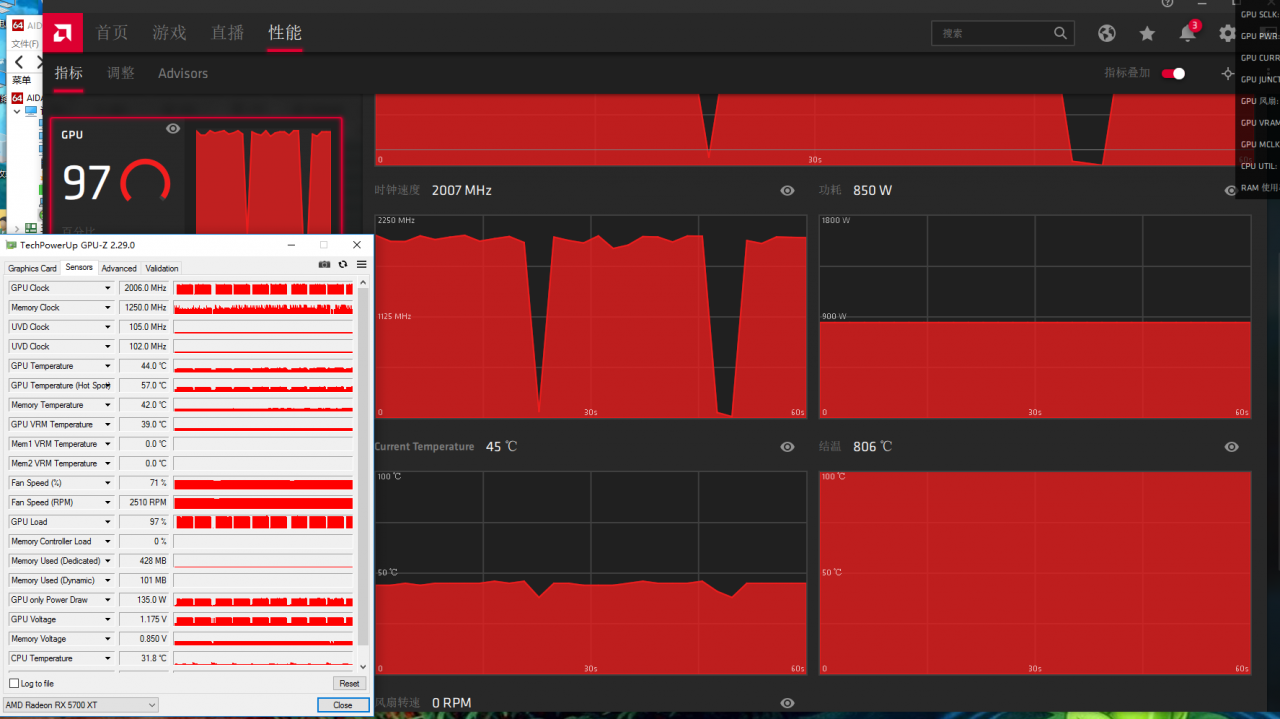Select the 指标 metrics sub-tab
The width and height of the screenshot is (1280, 719).
click(x=69, y=73)
